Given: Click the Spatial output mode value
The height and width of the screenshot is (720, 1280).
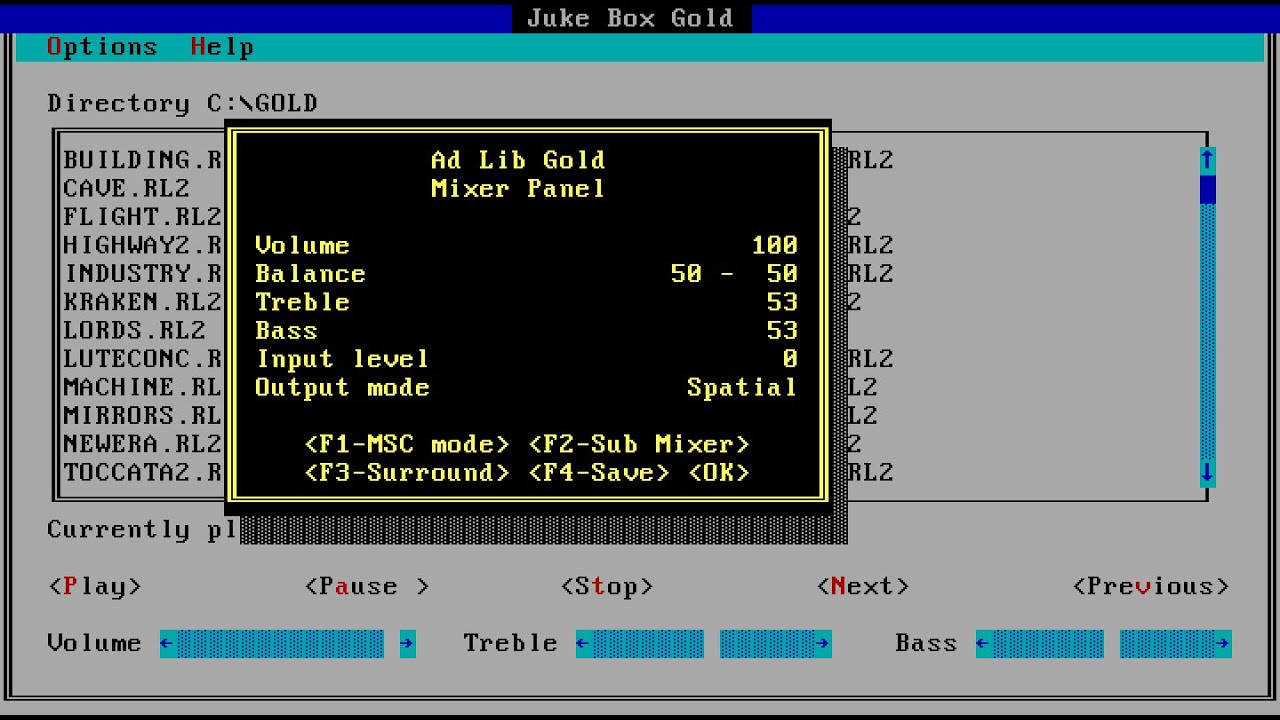Looking at the screenshot, I should pos(743,387).
